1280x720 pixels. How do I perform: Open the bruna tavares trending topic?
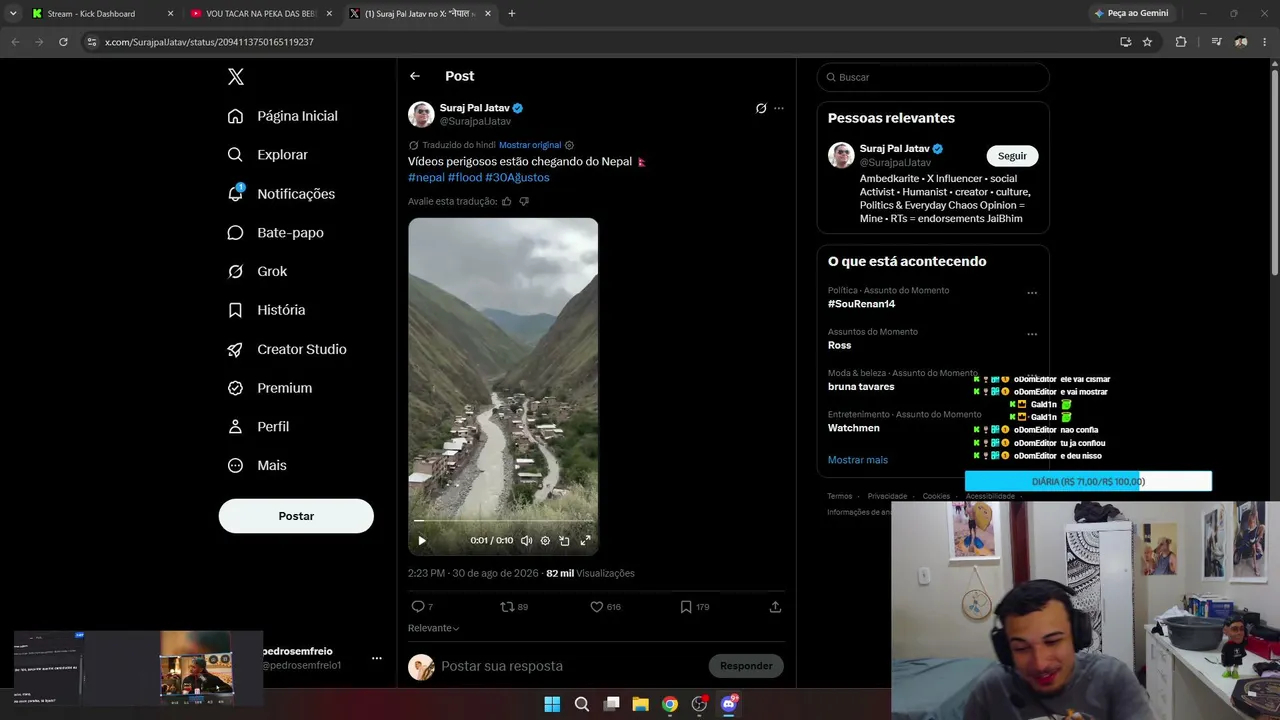[861, 387]
